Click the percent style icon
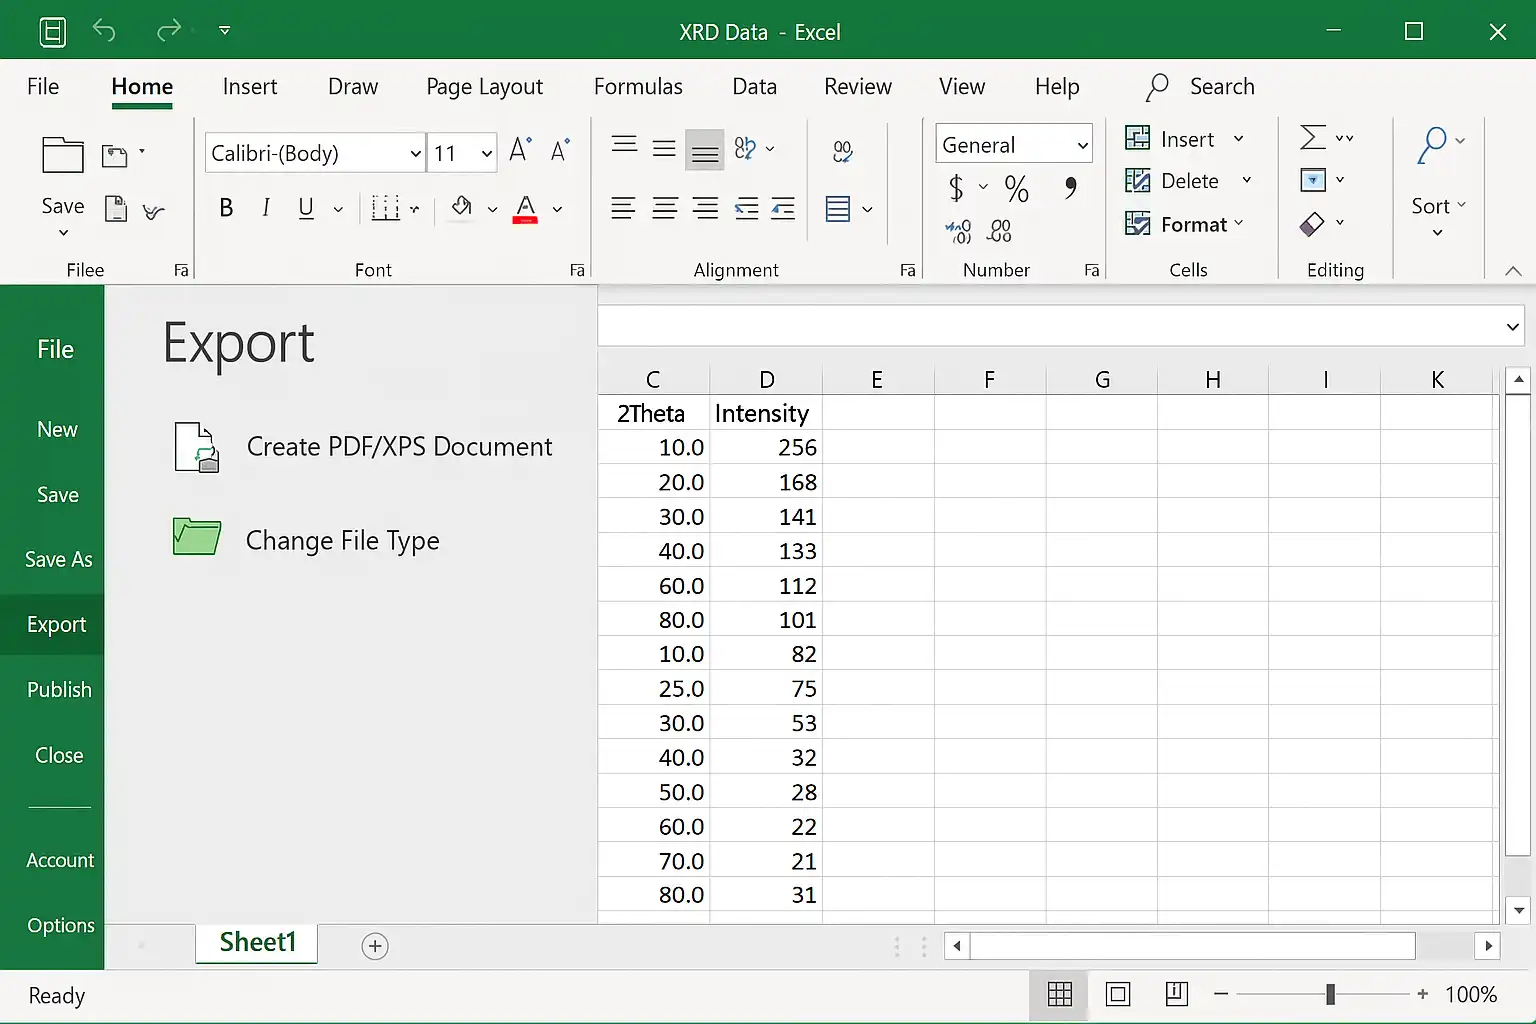Viewport: 1536px width, 1024px height. click(1016, 188)
